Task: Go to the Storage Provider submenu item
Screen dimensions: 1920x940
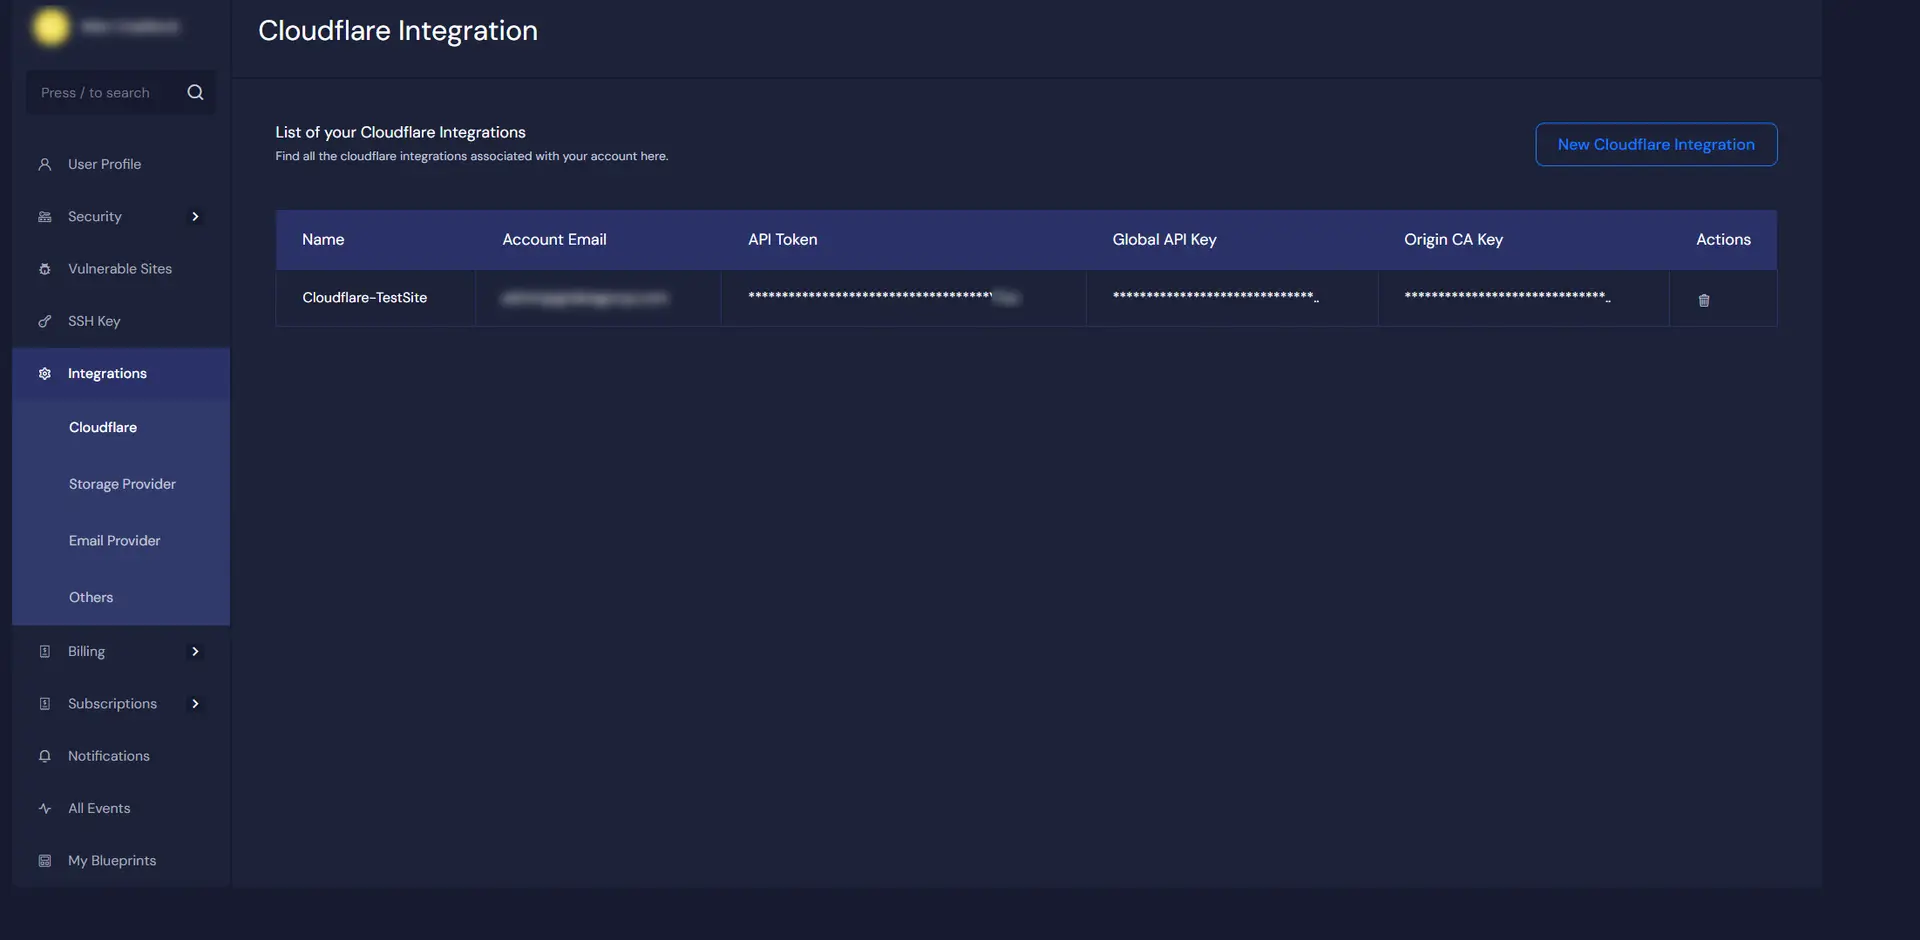Action: [x=122, y=484]
